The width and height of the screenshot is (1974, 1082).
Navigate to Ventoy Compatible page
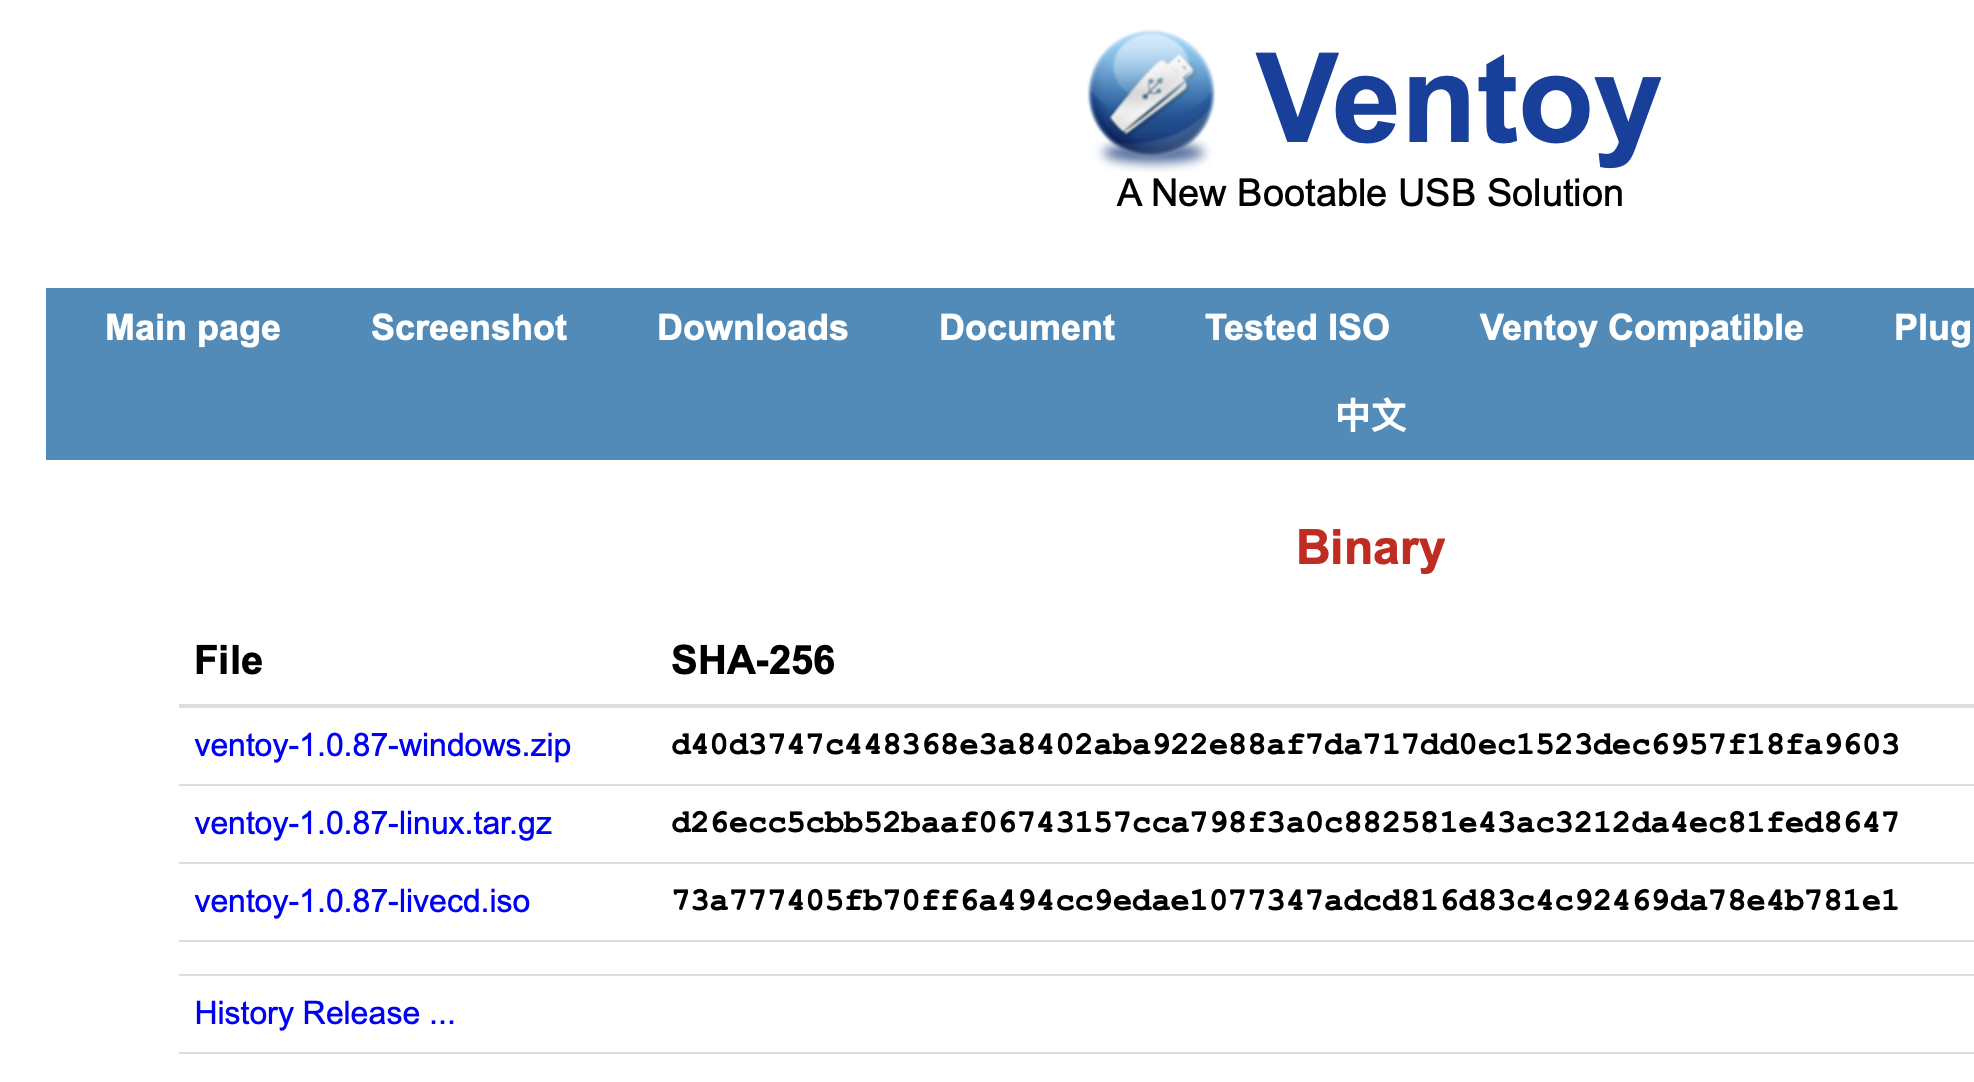coord(1641,328)
